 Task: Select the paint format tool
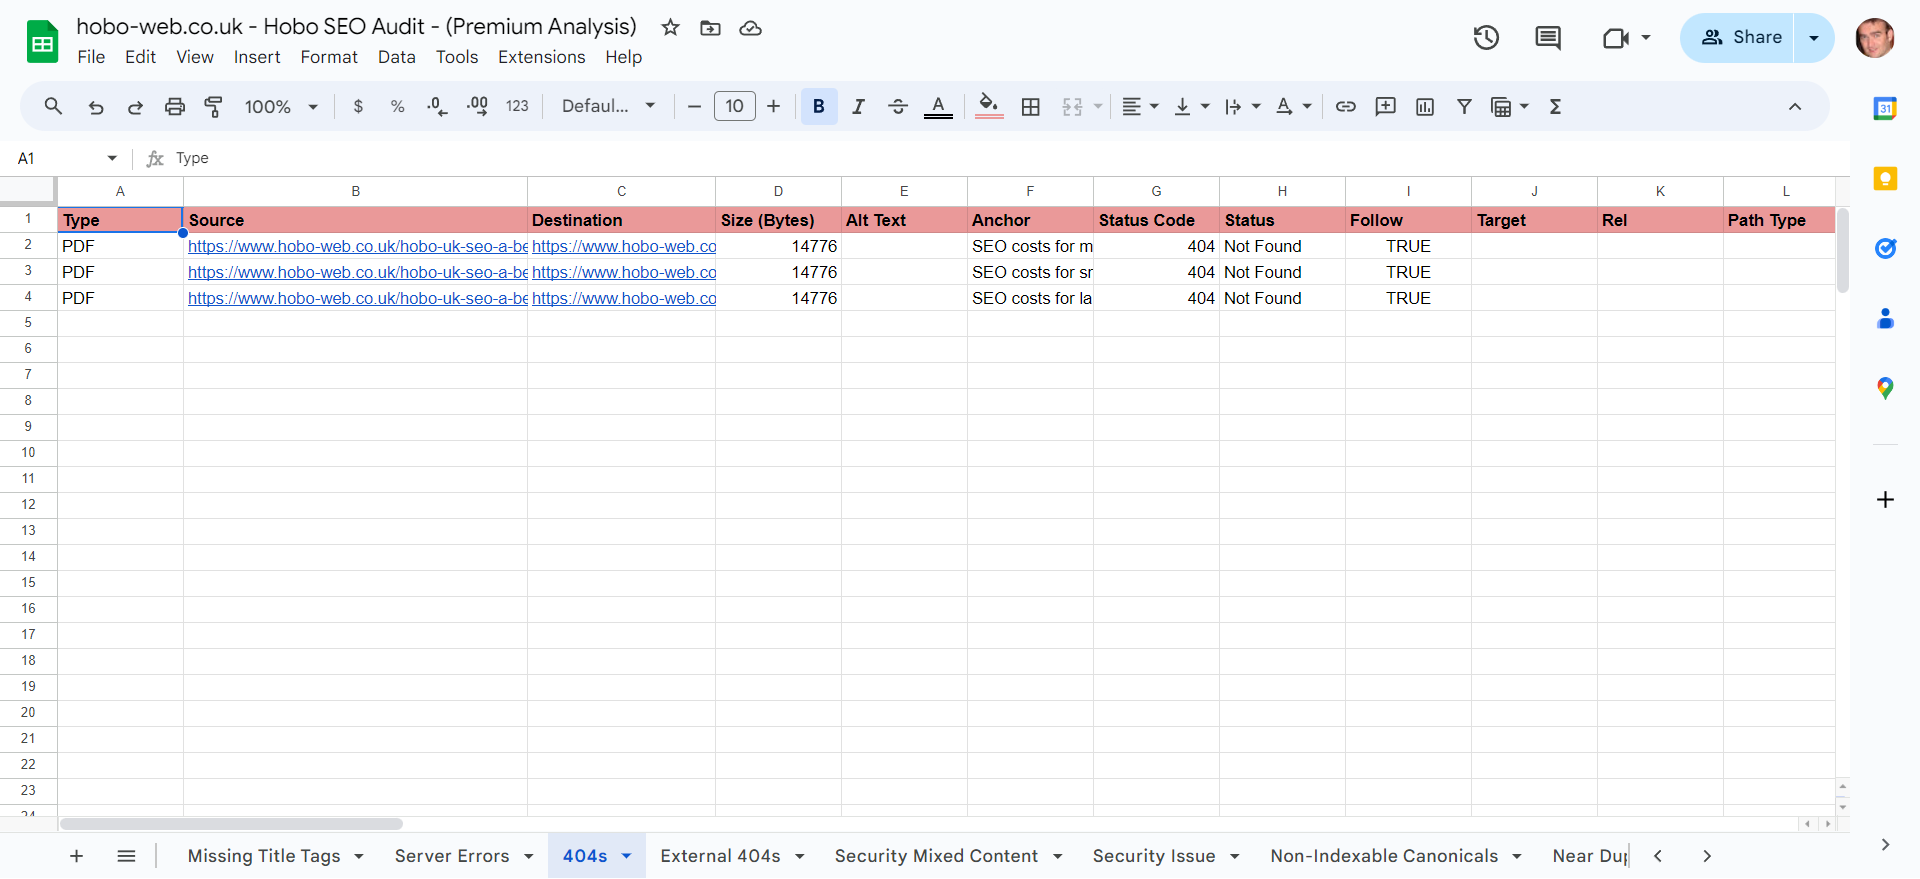pos(213,106)
